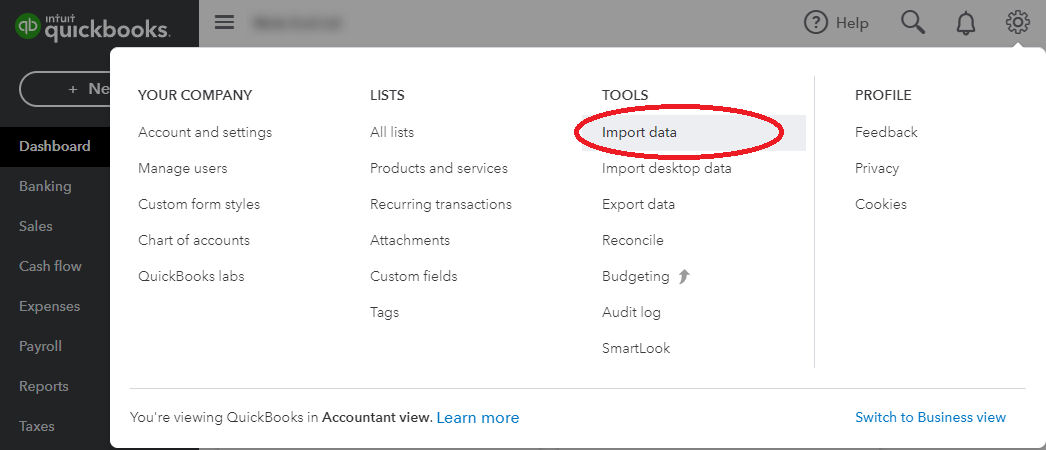
Task: Toggle the hamburger navigation menu
Action: pyautogui.click(x=224, y=22)
